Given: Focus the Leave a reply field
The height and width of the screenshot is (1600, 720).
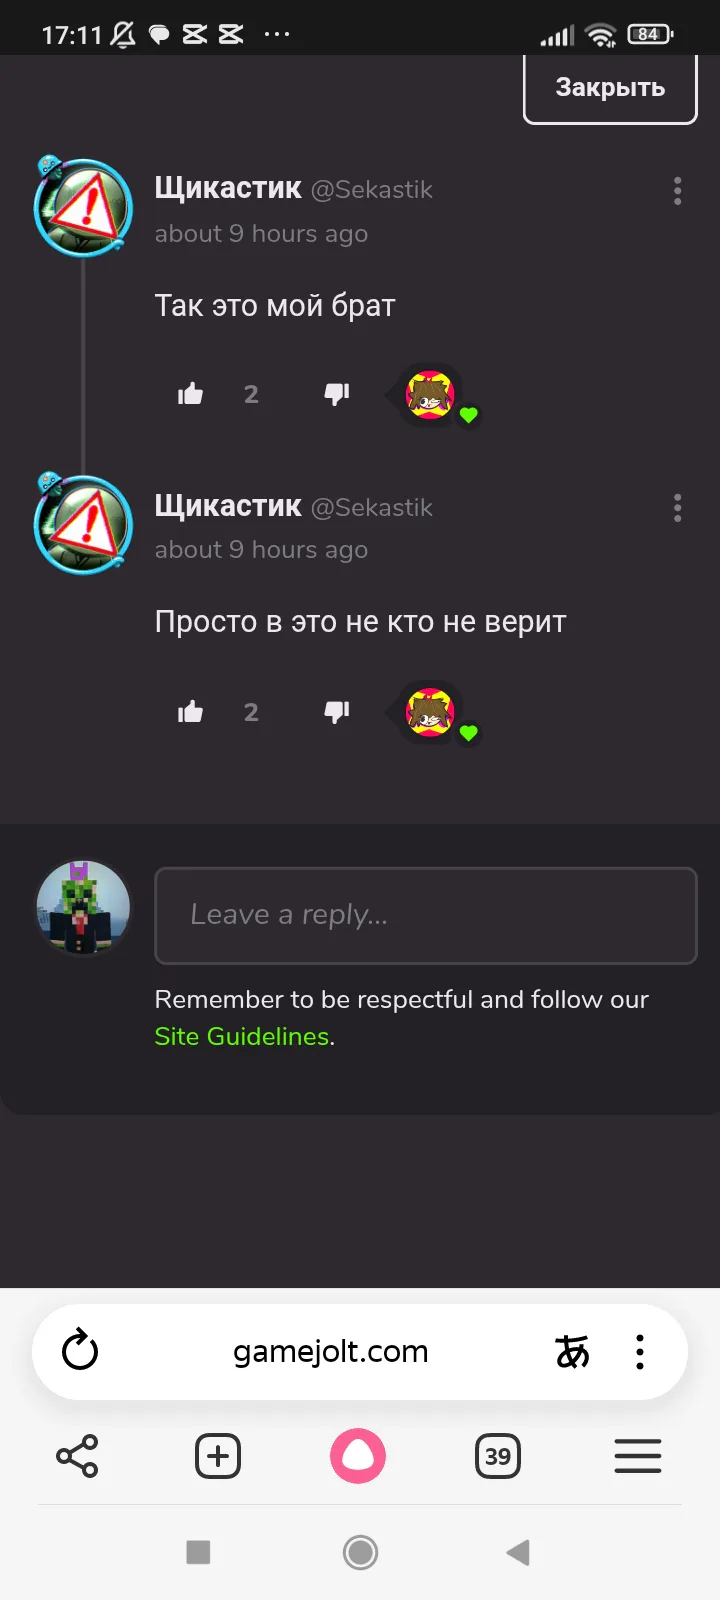Looking at the screenshot, I should 426,916.
